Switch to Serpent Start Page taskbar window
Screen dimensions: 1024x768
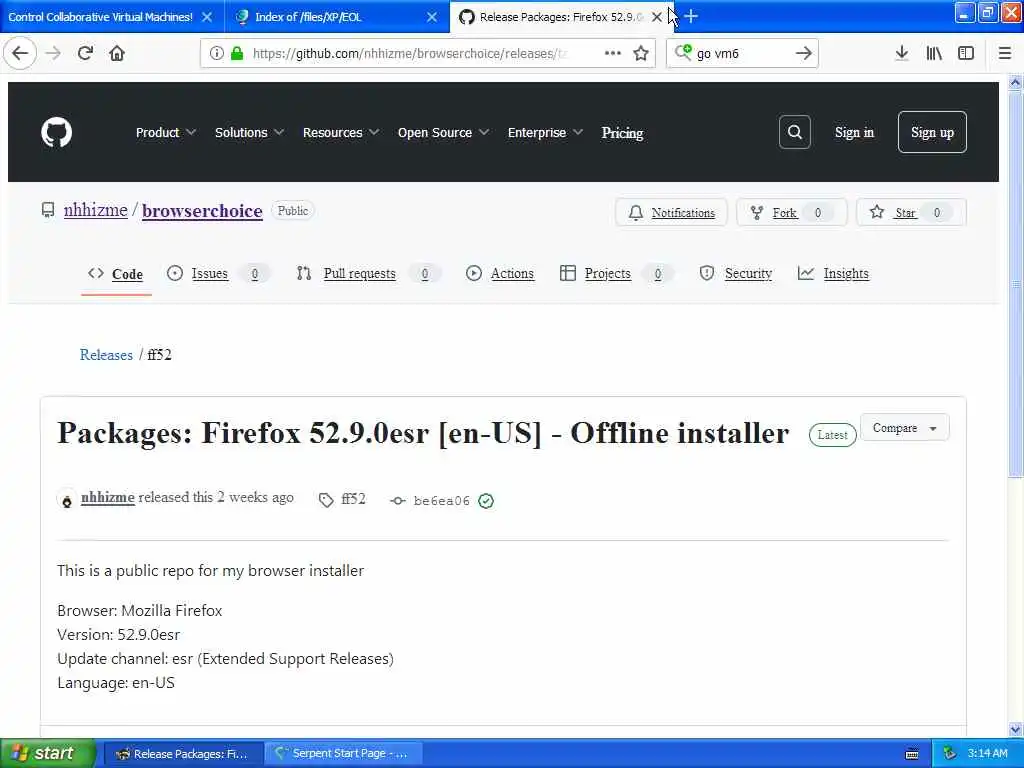(x=344, y=754)
